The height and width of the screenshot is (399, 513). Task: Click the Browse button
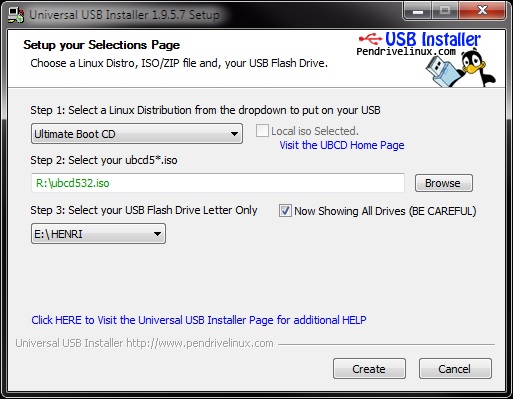(x=444, y=183)
